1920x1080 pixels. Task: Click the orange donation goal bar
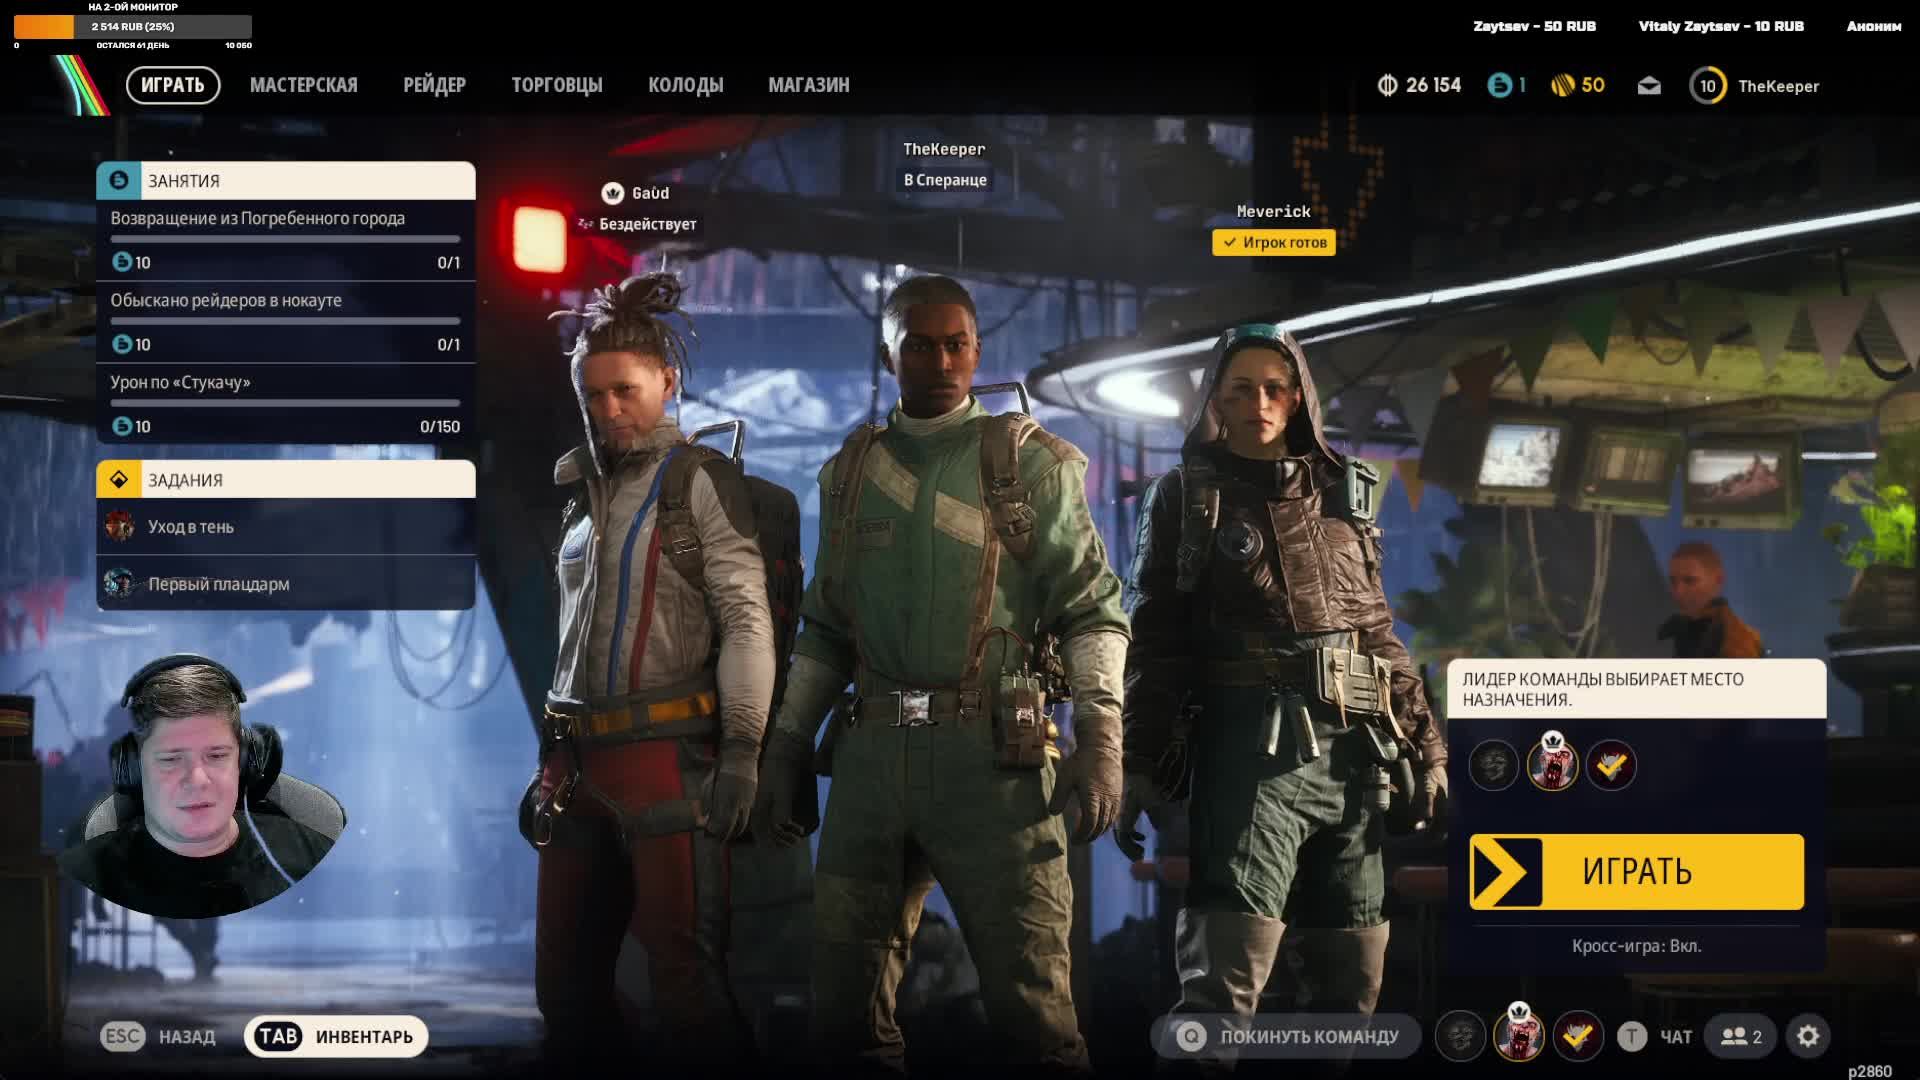pos(133,26)
